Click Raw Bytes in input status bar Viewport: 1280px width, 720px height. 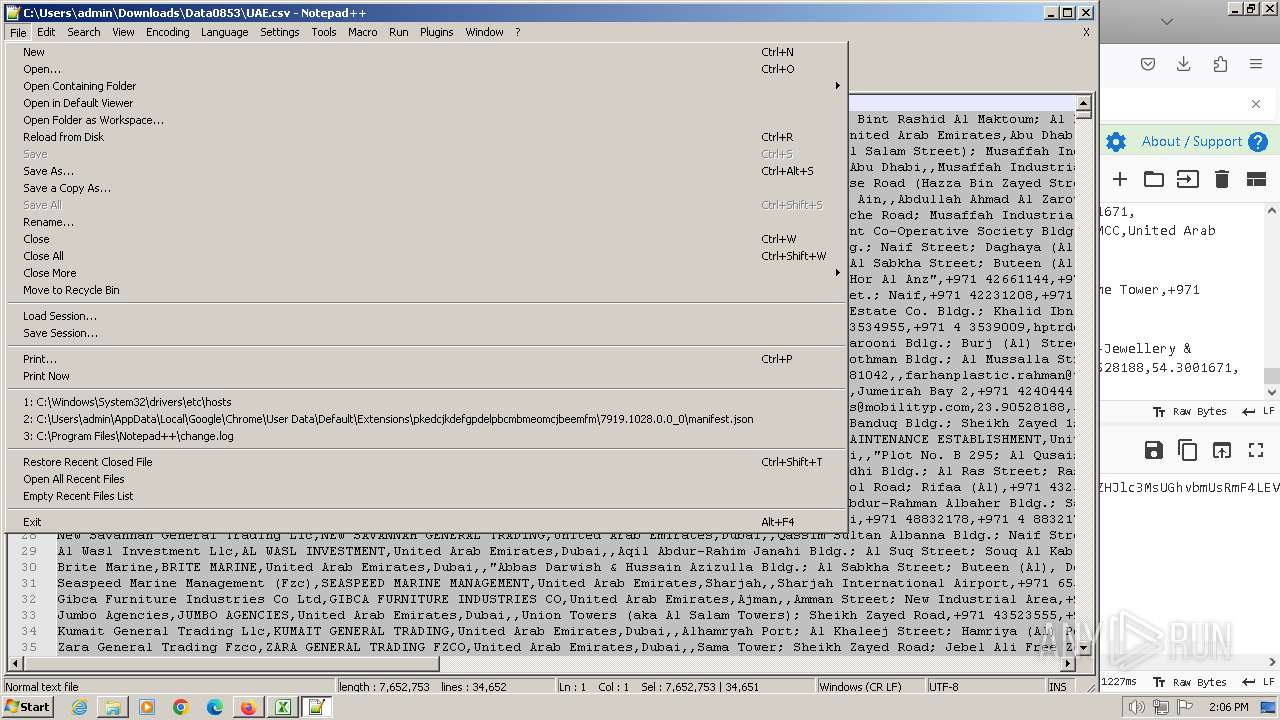[1190, 412]
